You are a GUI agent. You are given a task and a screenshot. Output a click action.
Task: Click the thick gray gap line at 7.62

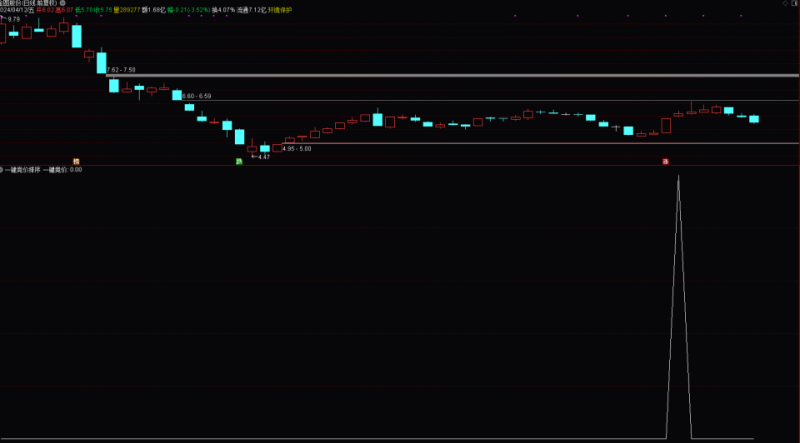tap(450, 76)
